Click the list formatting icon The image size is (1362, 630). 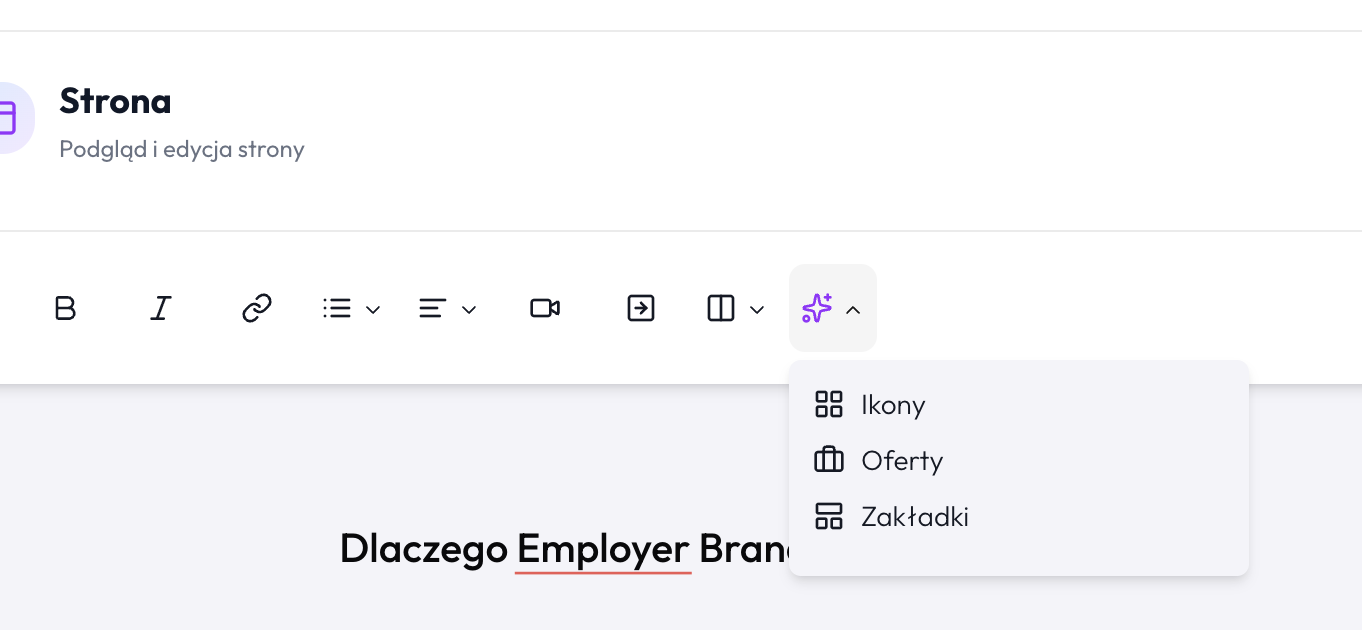point(338,308)
